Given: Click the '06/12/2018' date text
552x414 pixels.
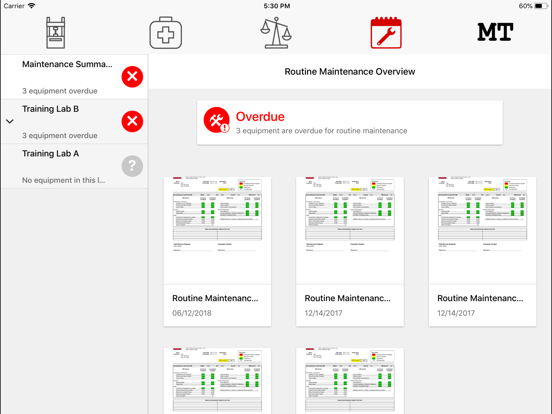Looking at the screenshot, I should click(x=192, y=313).
